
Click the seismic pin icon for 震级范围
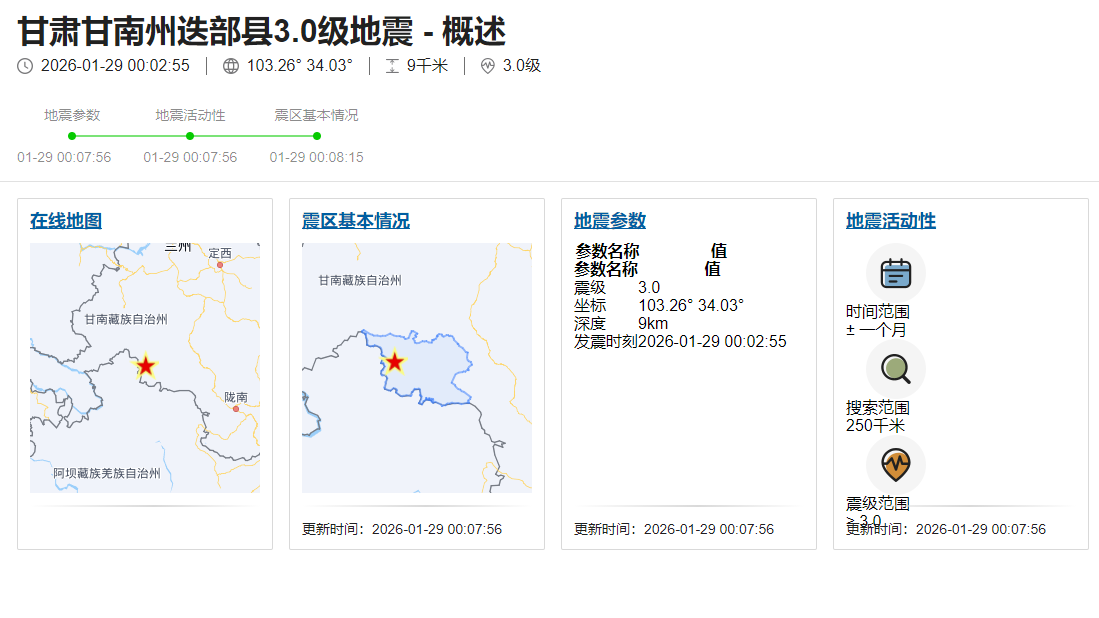(895, 465)
